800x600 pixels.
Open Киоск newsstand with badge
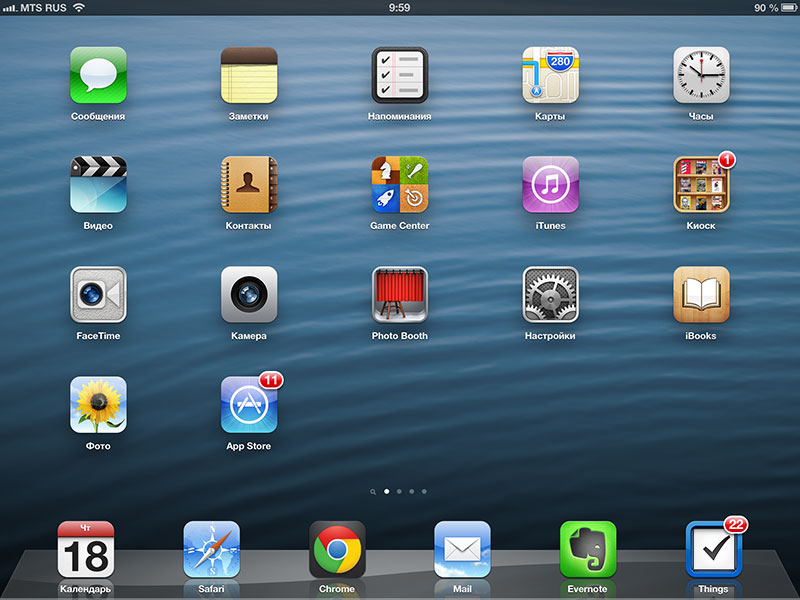coord(701,185)
